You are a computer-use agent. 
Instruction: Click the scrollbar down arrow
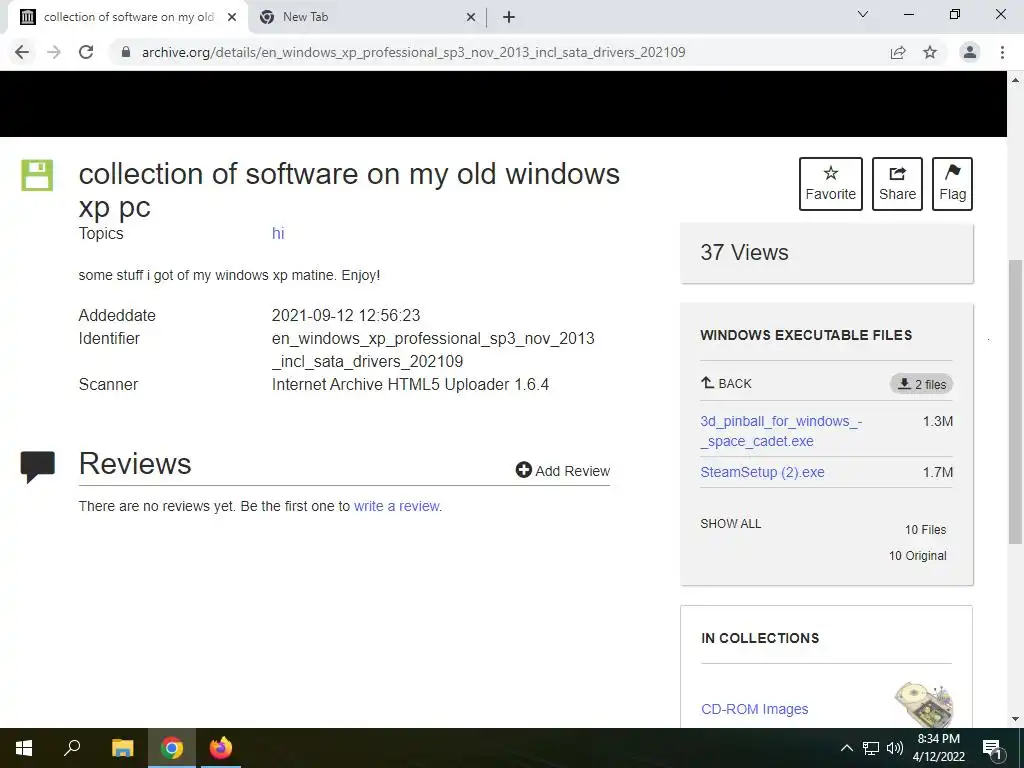click(x=1016, y=719)
